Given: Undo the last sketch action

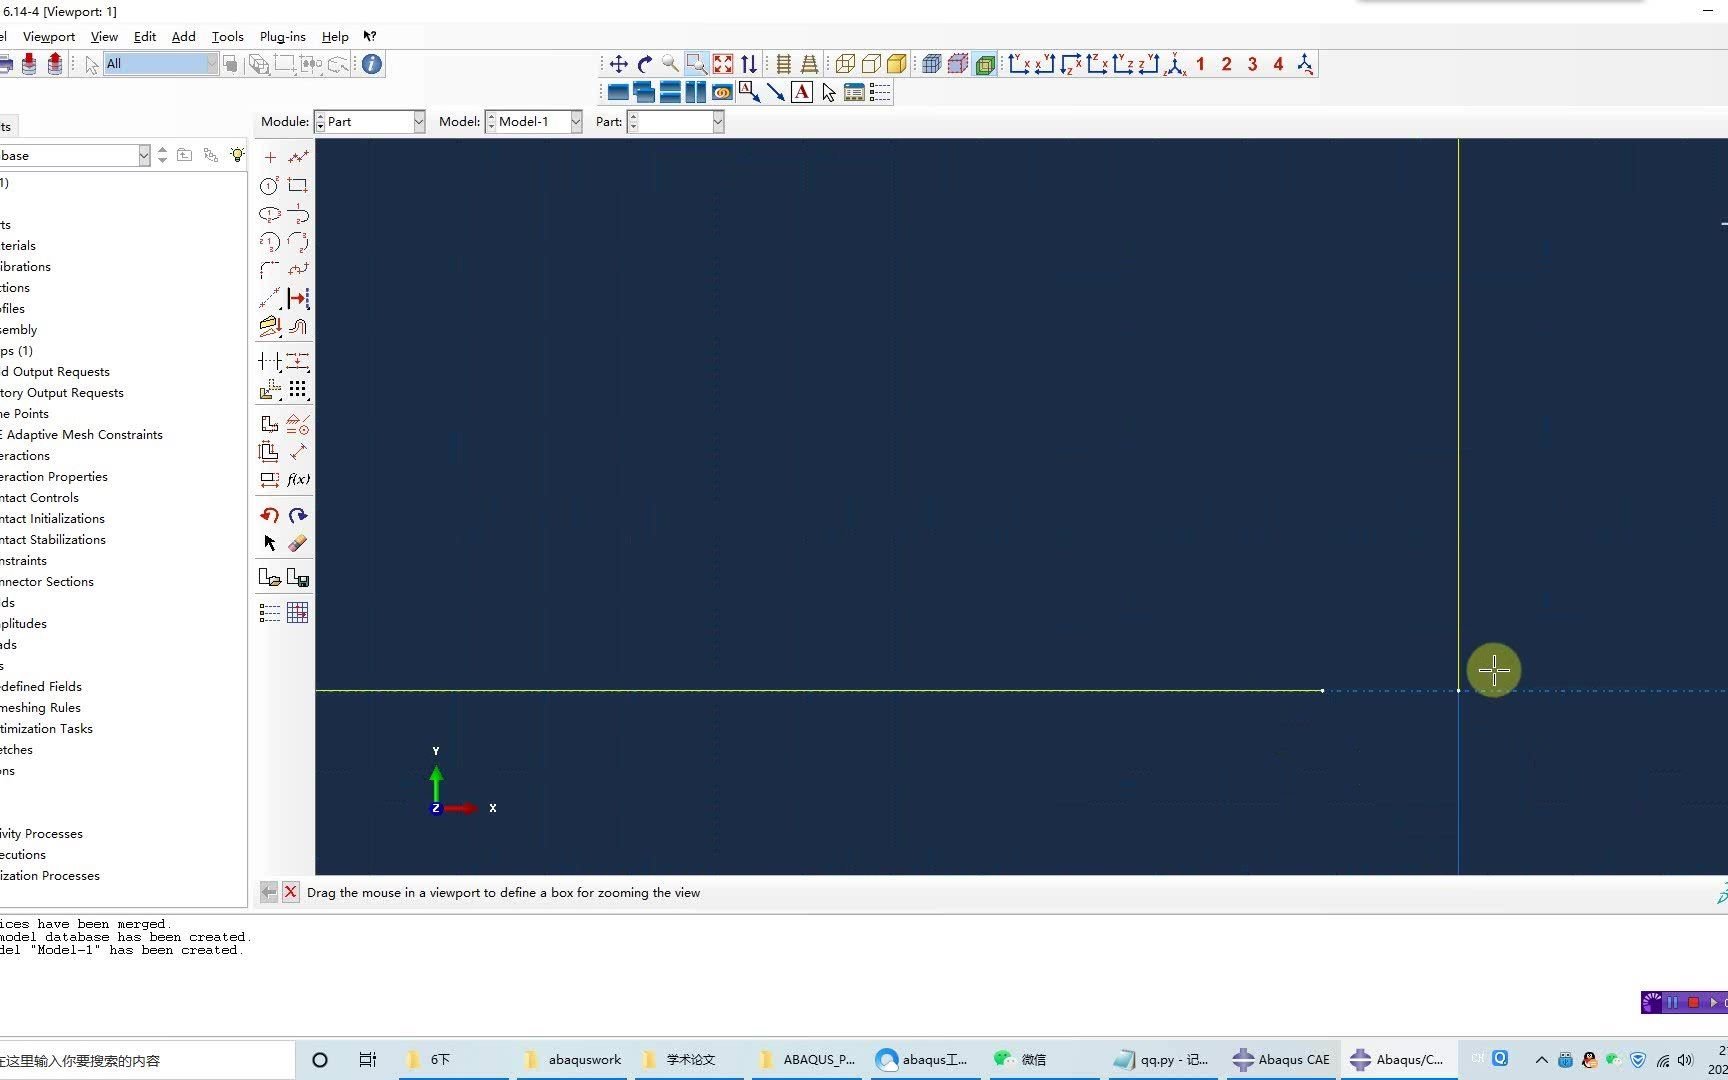Looking at the screenshot, I should (x=268, y=514).
